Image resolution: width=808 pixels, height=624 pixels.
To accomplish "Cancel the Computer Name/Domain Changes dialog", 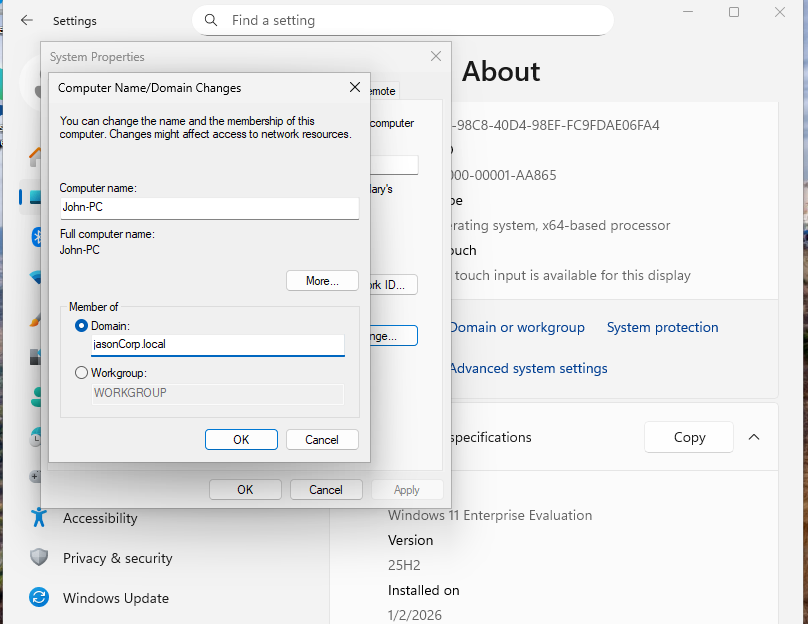I will point(322,440).
